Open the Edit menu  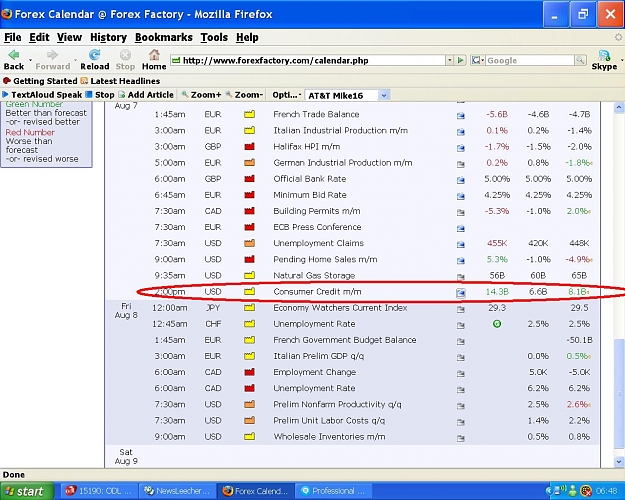[x=39, y=37]
